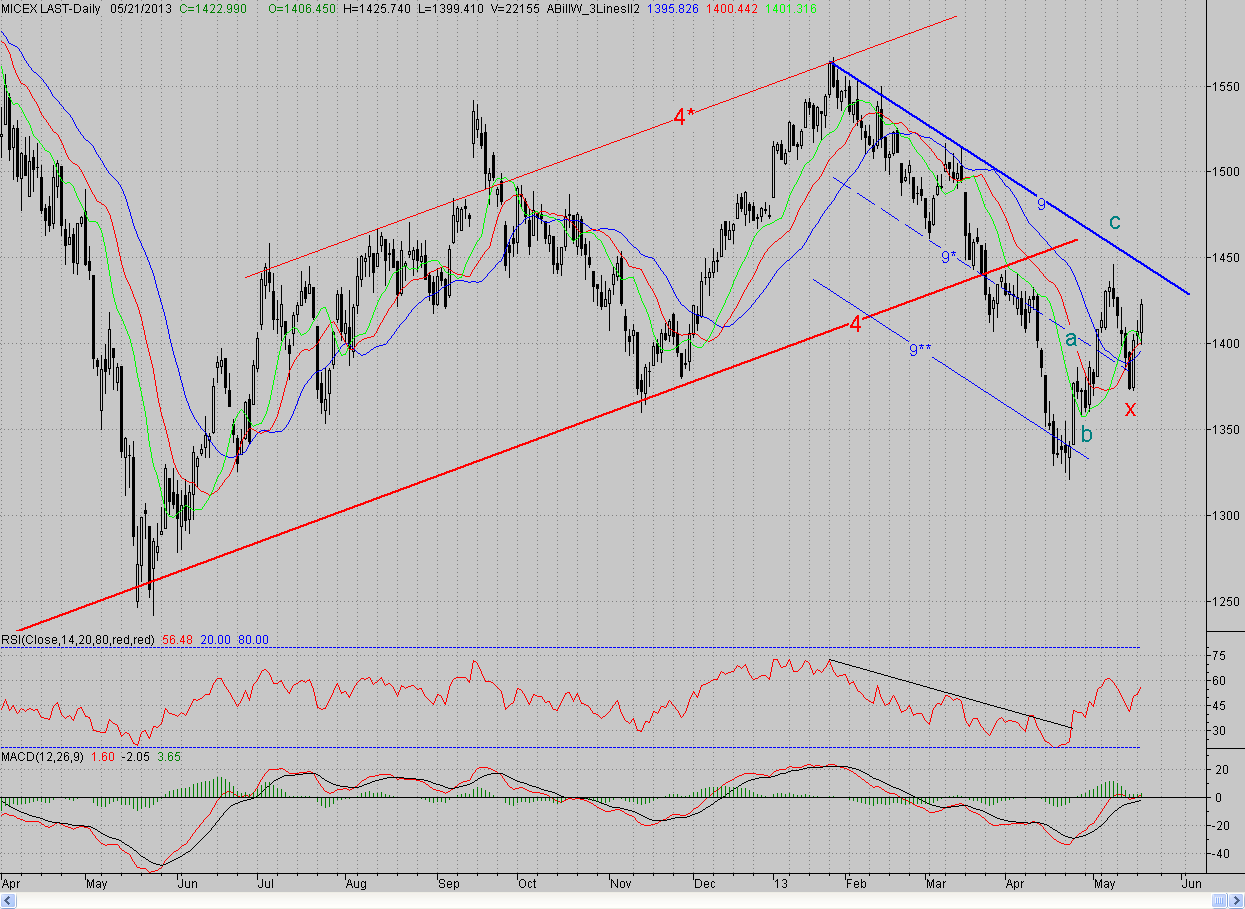Click the MICEX LAST-Daily chart title

[x=50, y=8]
